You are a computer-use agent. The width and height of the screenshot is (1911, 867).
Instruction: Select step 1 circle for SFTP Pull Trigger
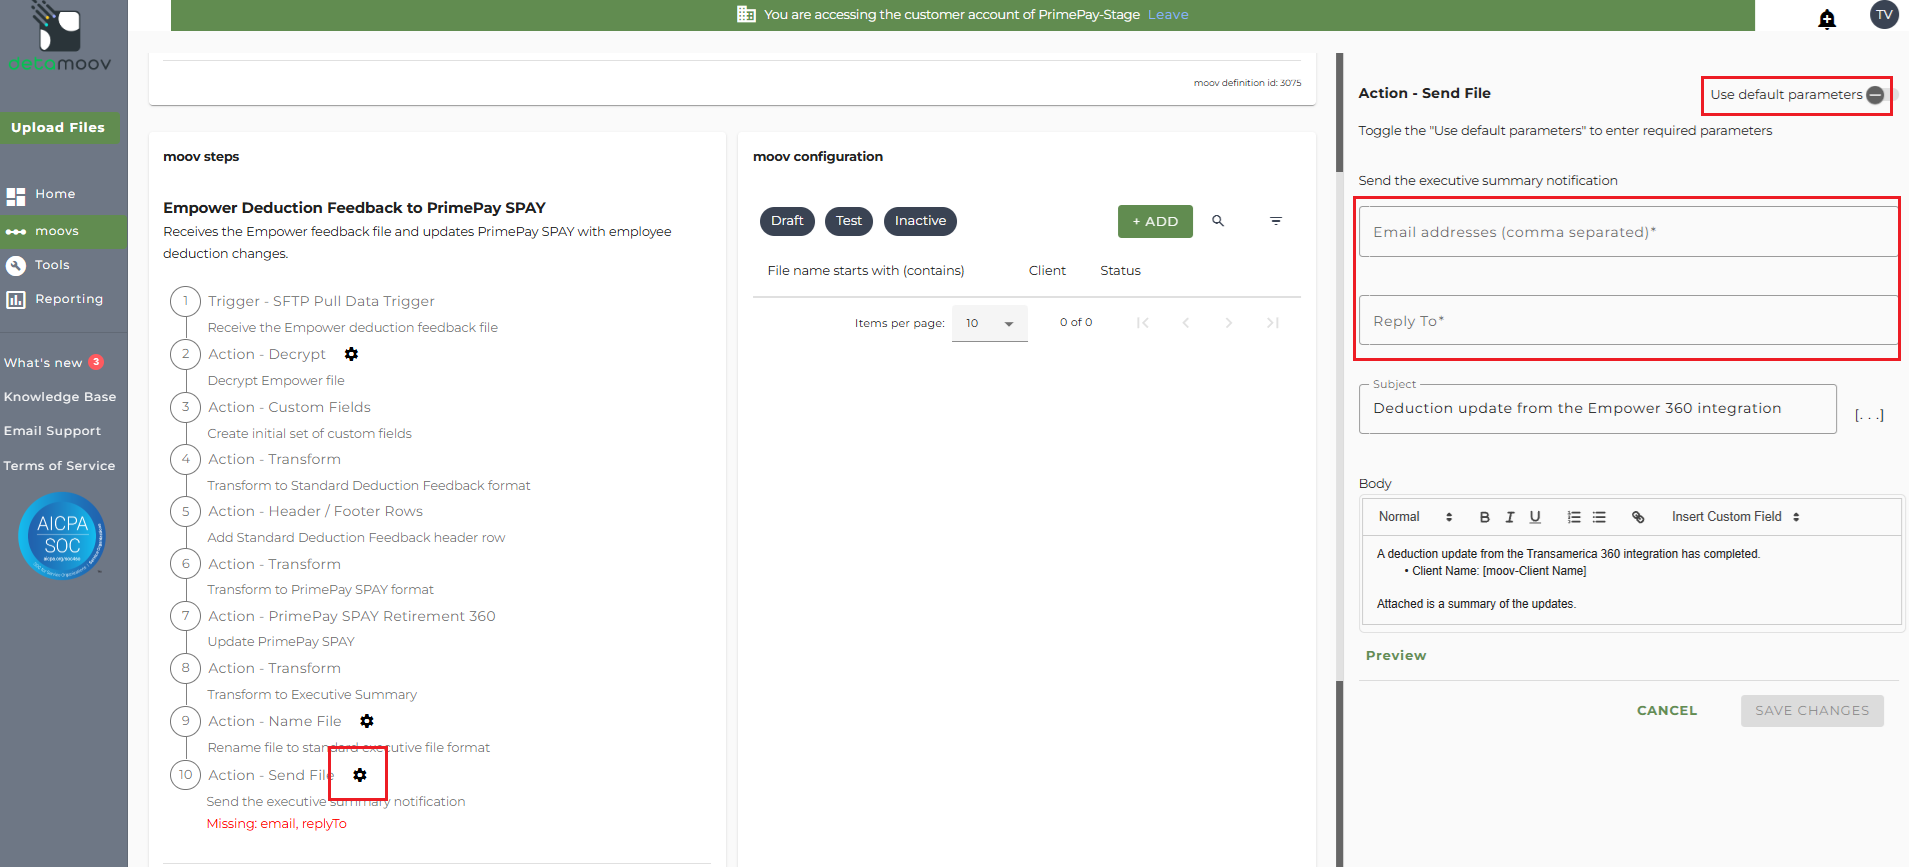[185, 301]
